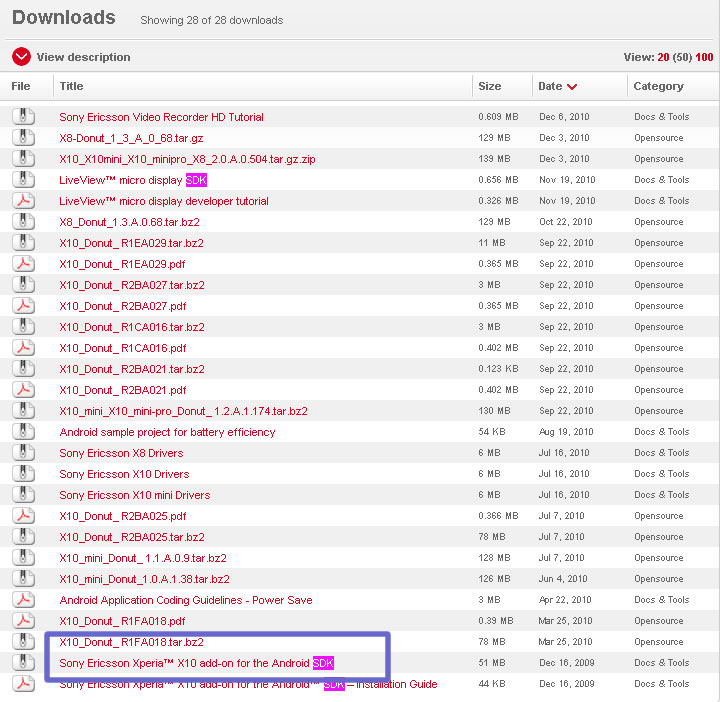Open Sony Ericsson X10 mini Drivers link
The height and width of the screenshot is (702, 720).
coord(135,495)
